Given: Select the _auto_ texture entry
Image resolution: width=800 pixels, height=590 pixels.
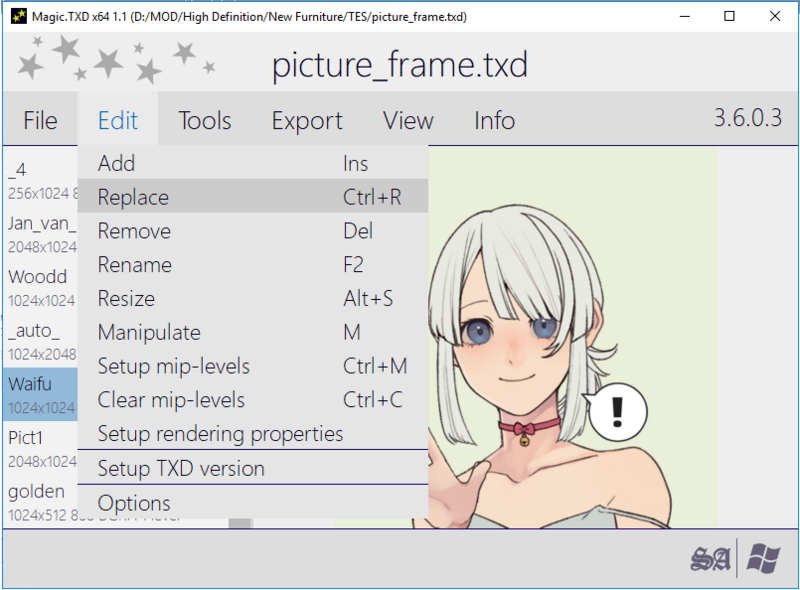Looking at the screenshot, I should point(41,341).
